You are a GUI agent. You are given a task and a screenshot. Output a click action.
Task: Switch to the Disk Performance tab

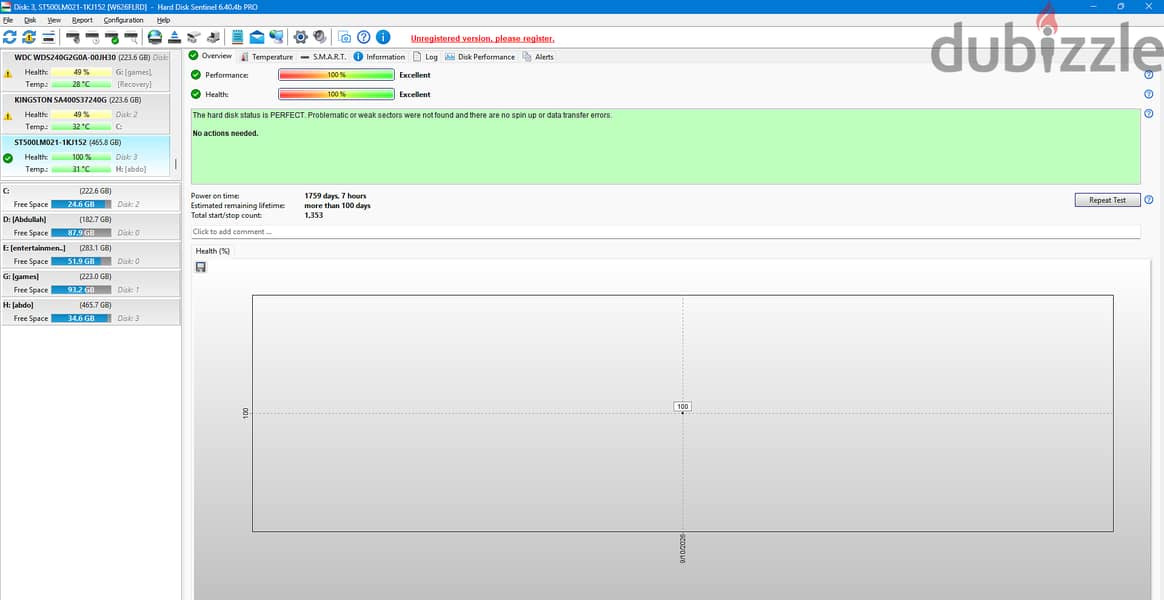coord(480,56)
